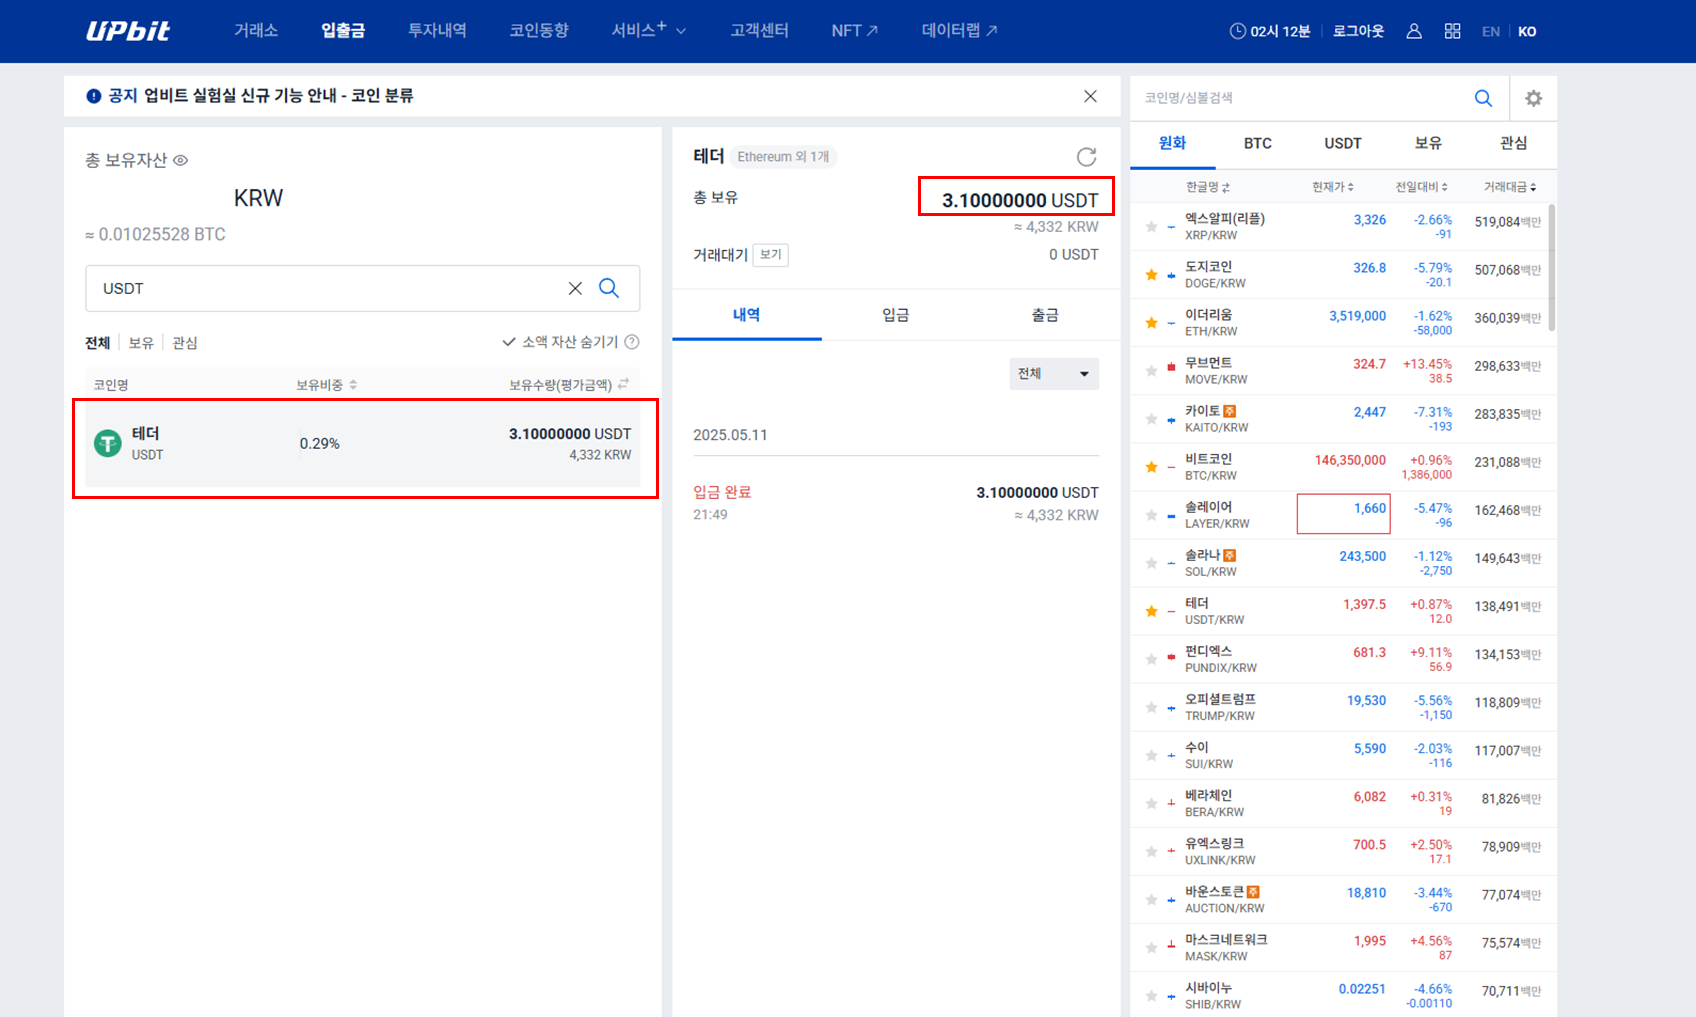Toggle favorite star for 무브먼트
The image size is (1696, 1017).
[x=1151, y=371]
